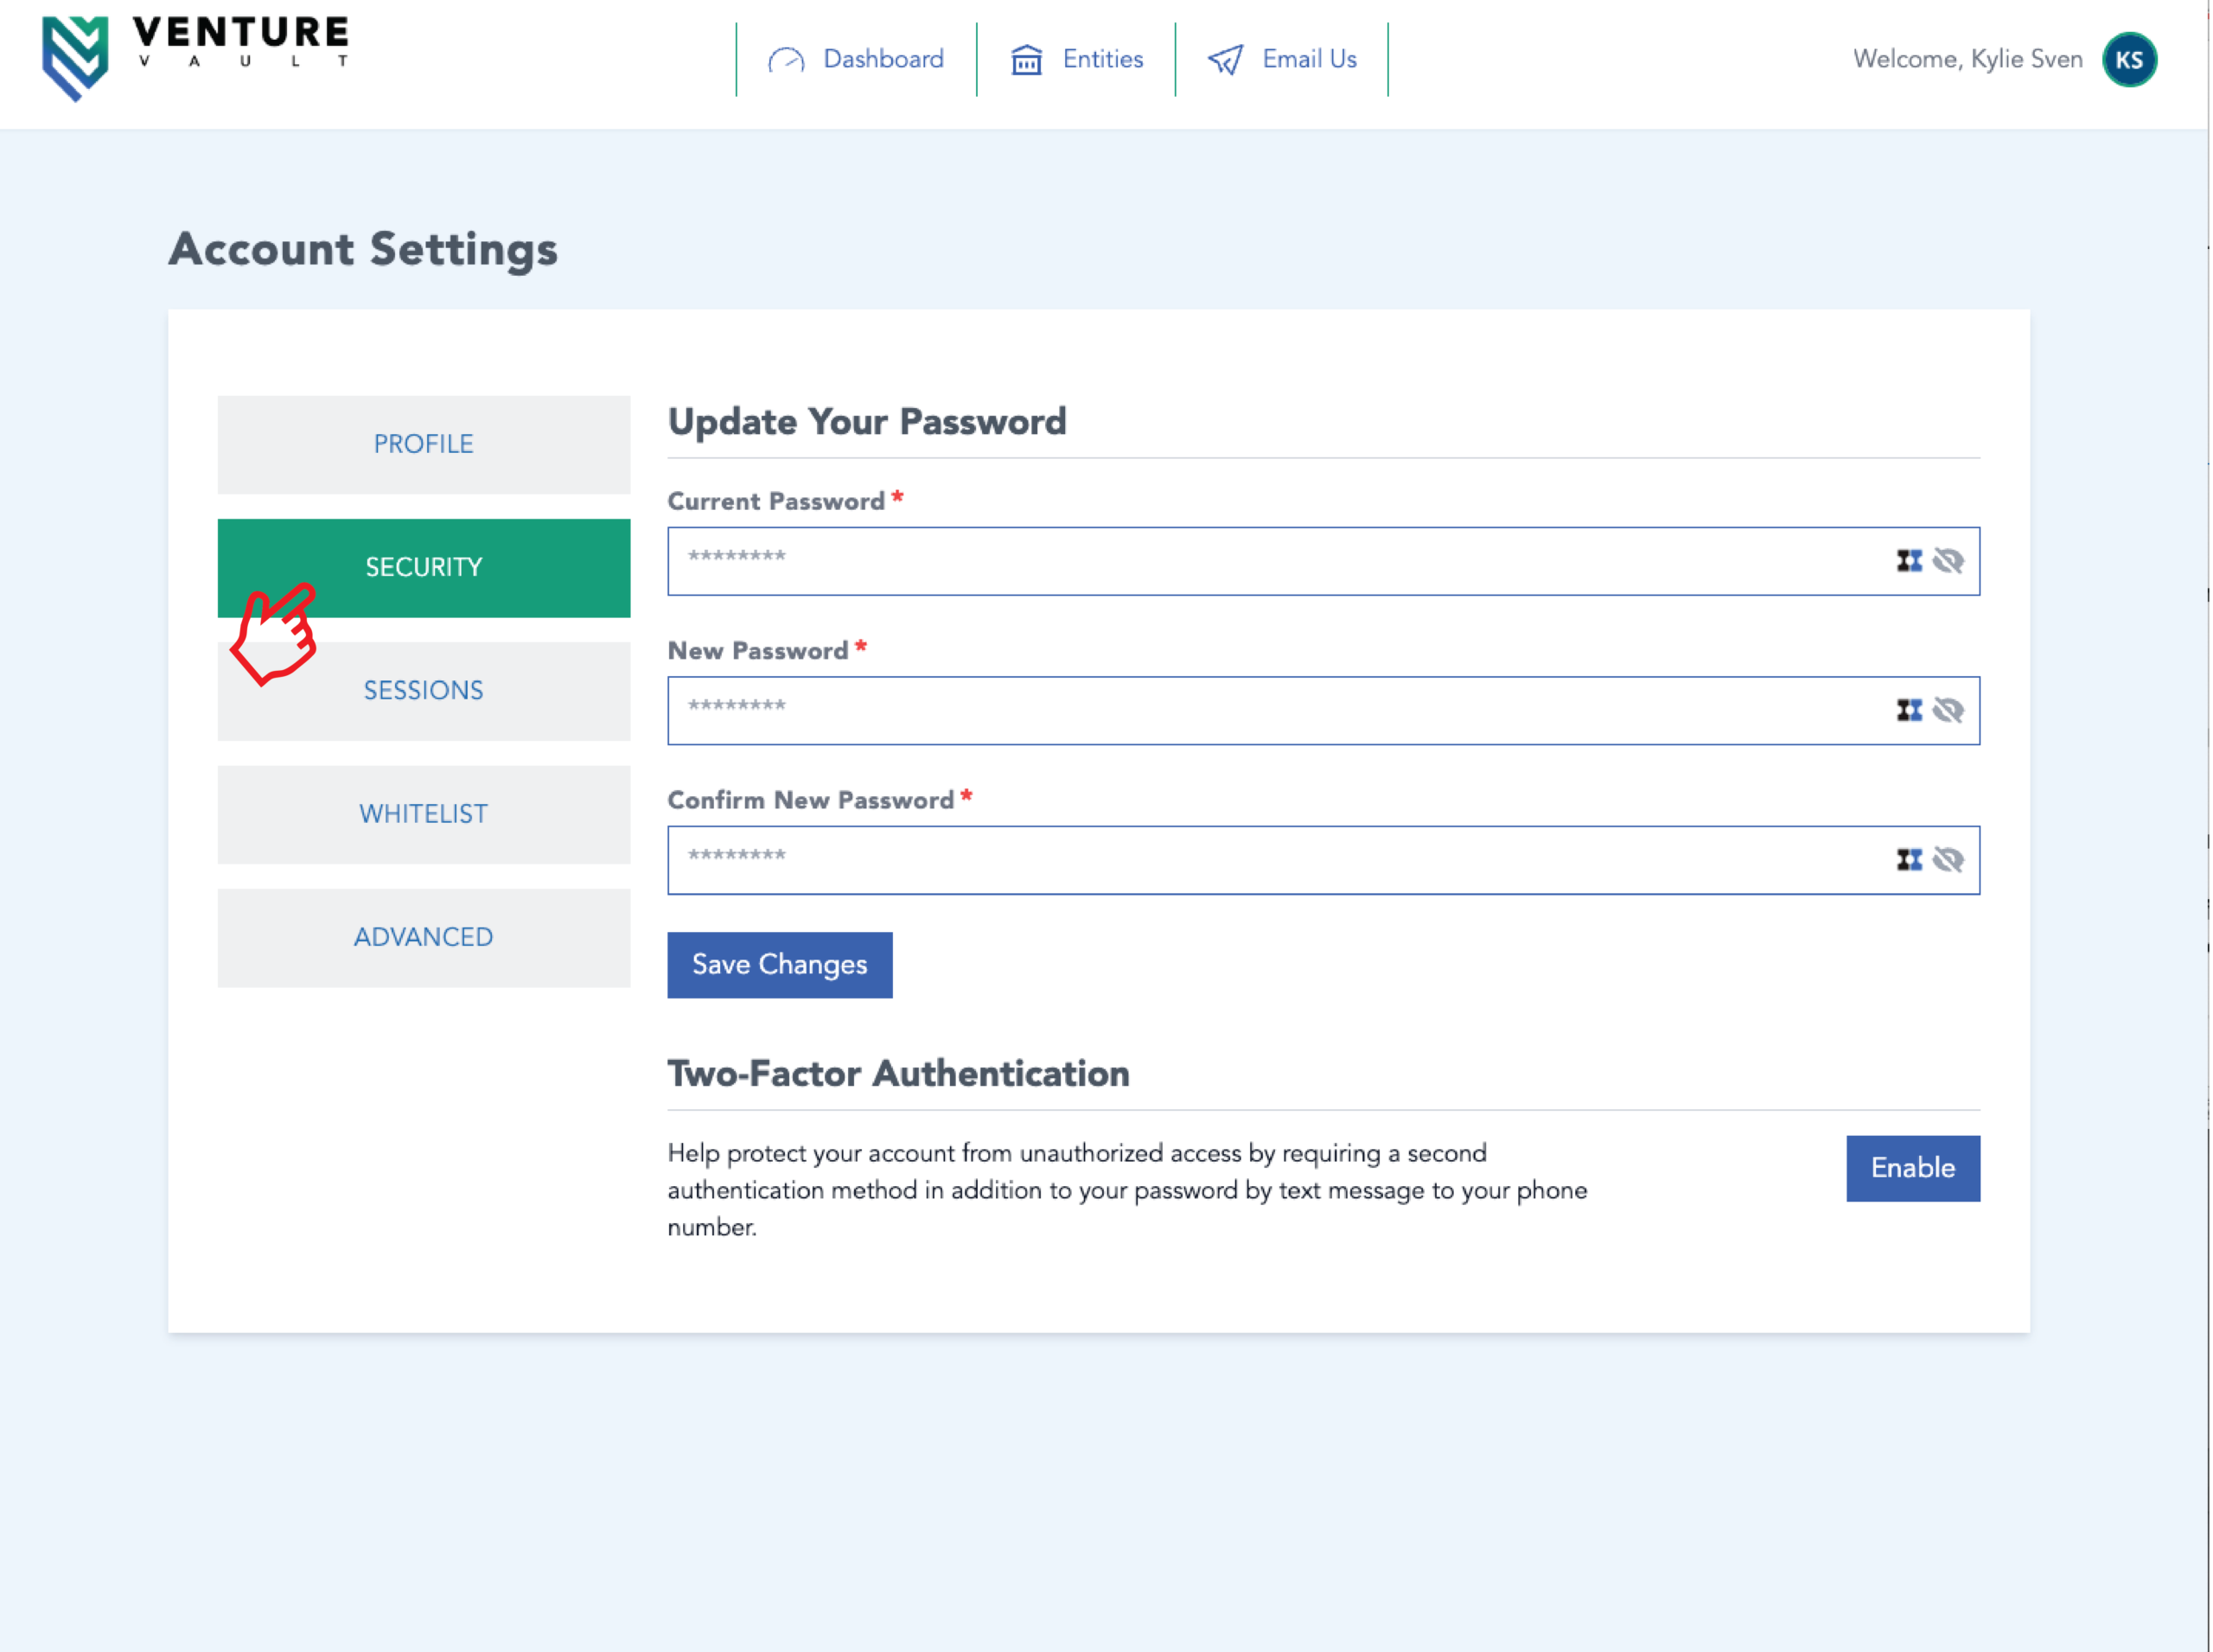Click the Venture Vault logo

pos(195,57)
